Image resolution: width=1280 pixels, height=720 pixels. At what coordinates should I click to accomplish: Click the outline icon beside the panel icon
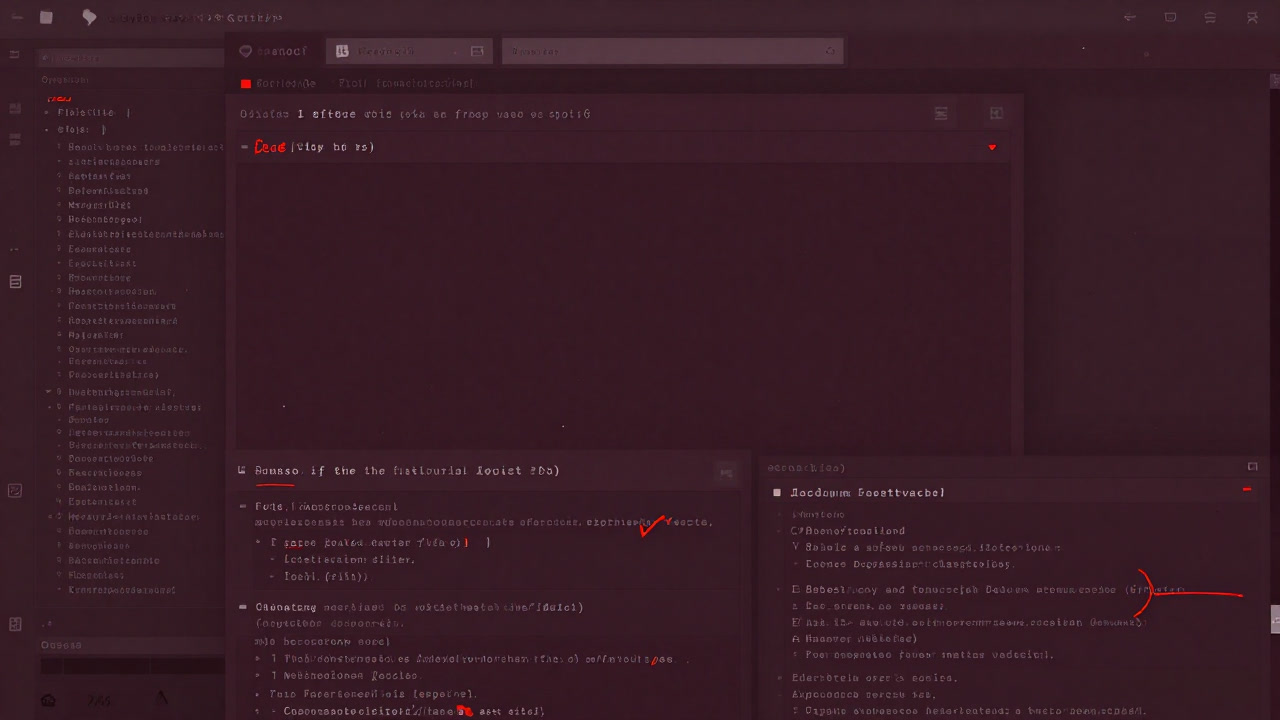tap(941, 113)
